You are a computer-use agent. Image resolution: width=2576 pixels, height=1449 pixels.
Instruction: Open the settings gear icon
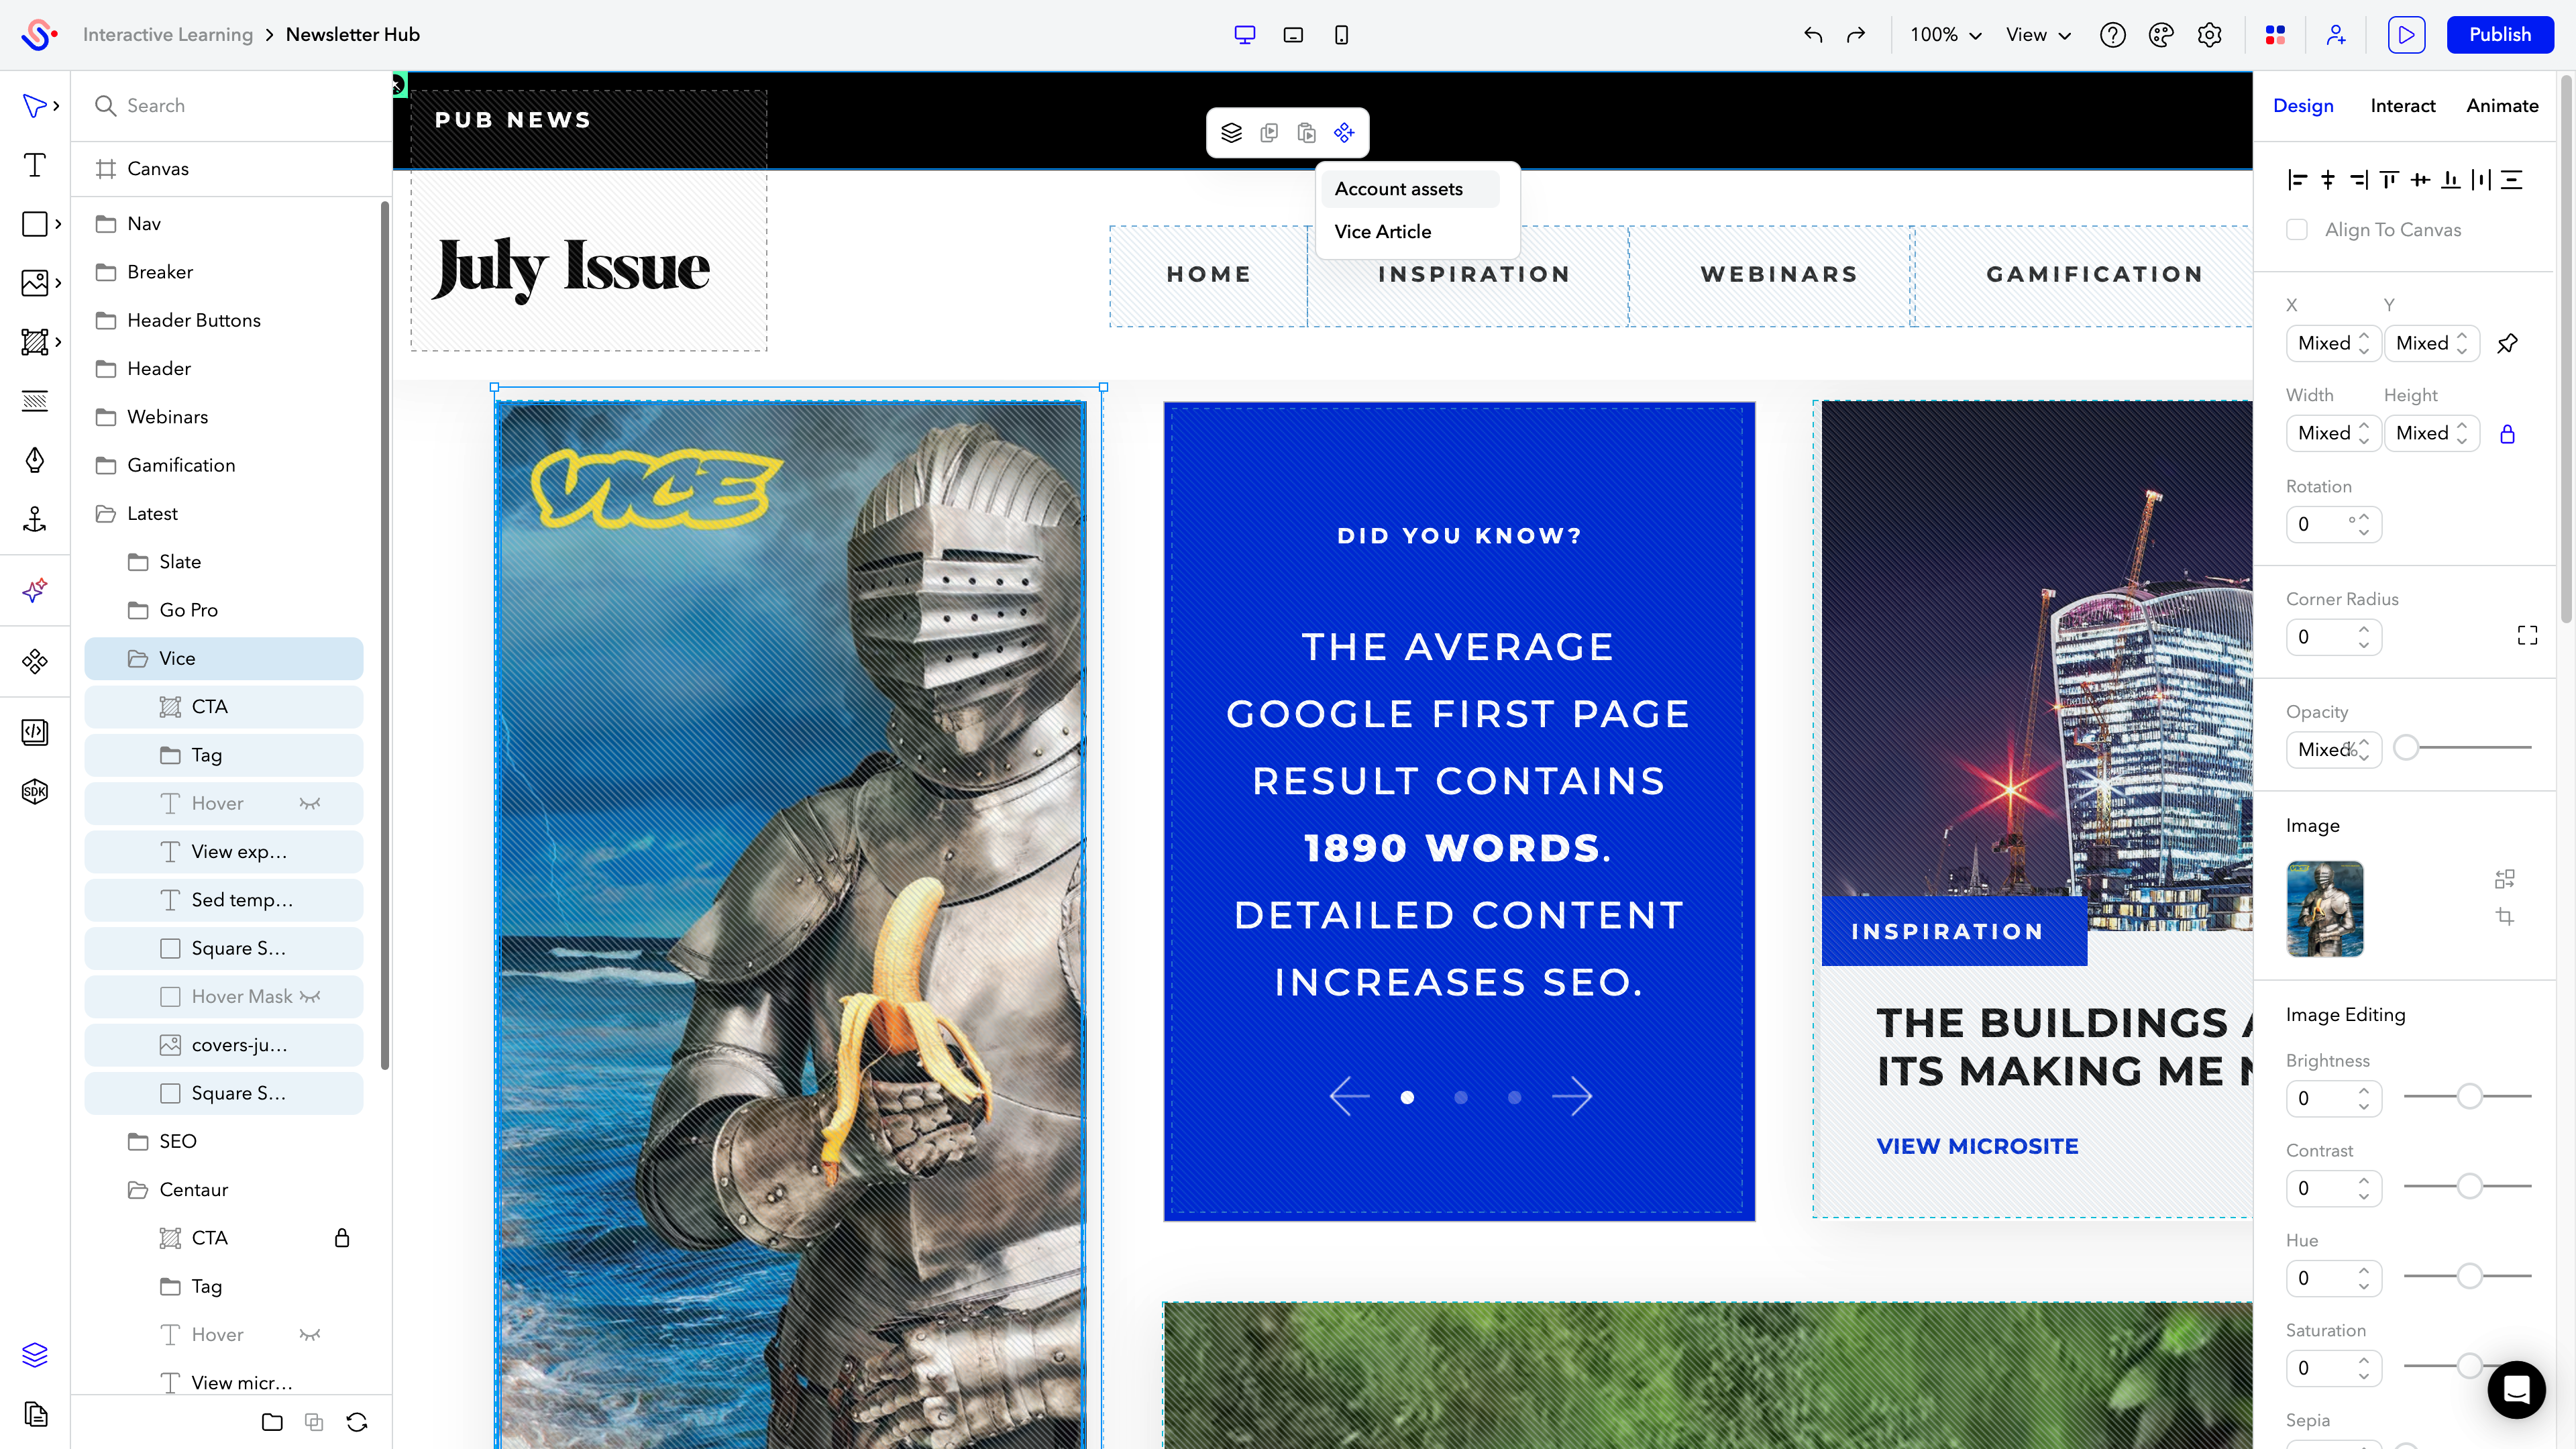click(x=2209, y=35)
